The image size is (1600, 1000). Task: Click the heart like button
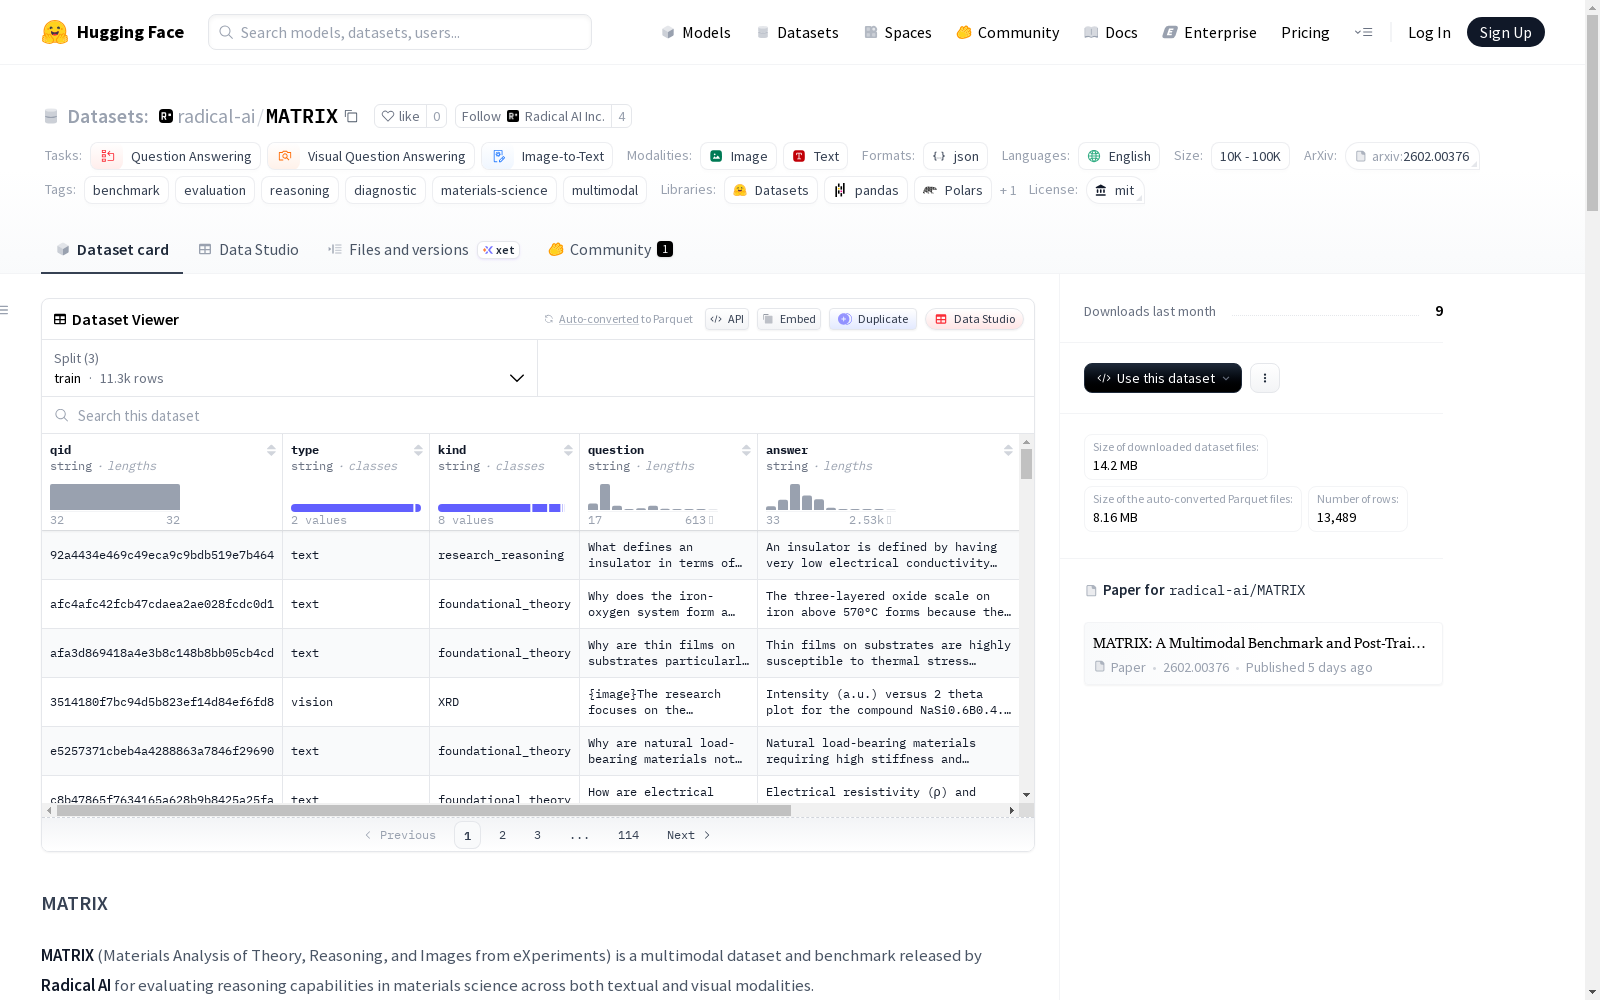tap(400, 116)
